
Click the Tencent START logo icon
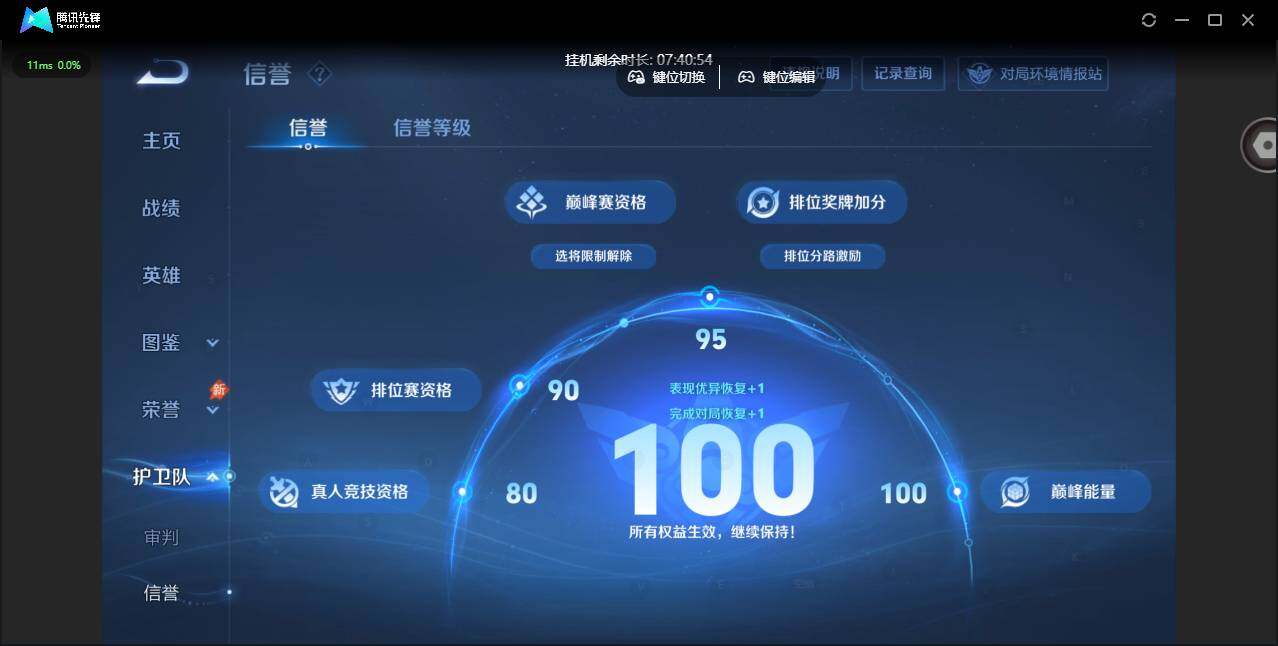click(x=36, y=19)
